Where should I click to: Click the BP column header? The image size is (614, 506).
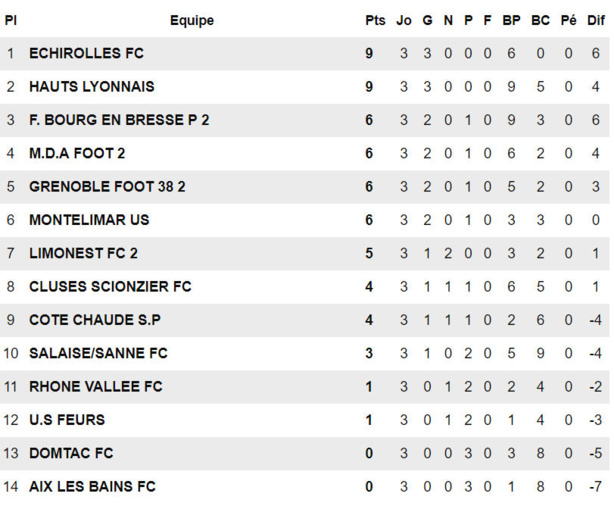point(511,20)
